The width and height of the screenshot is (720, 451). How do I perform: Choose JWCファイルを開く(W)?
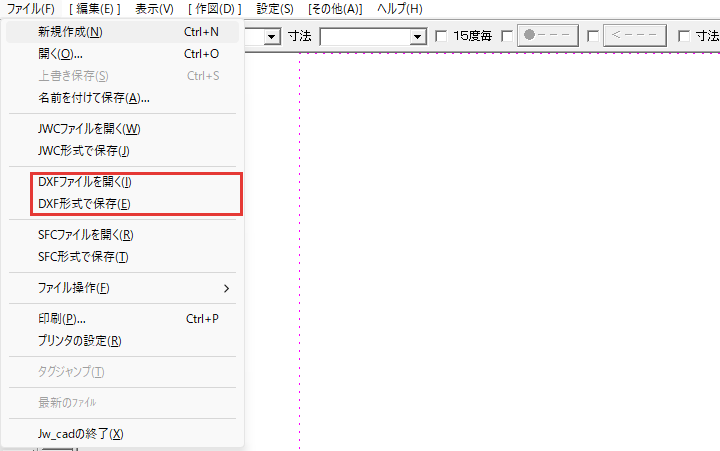123,129
